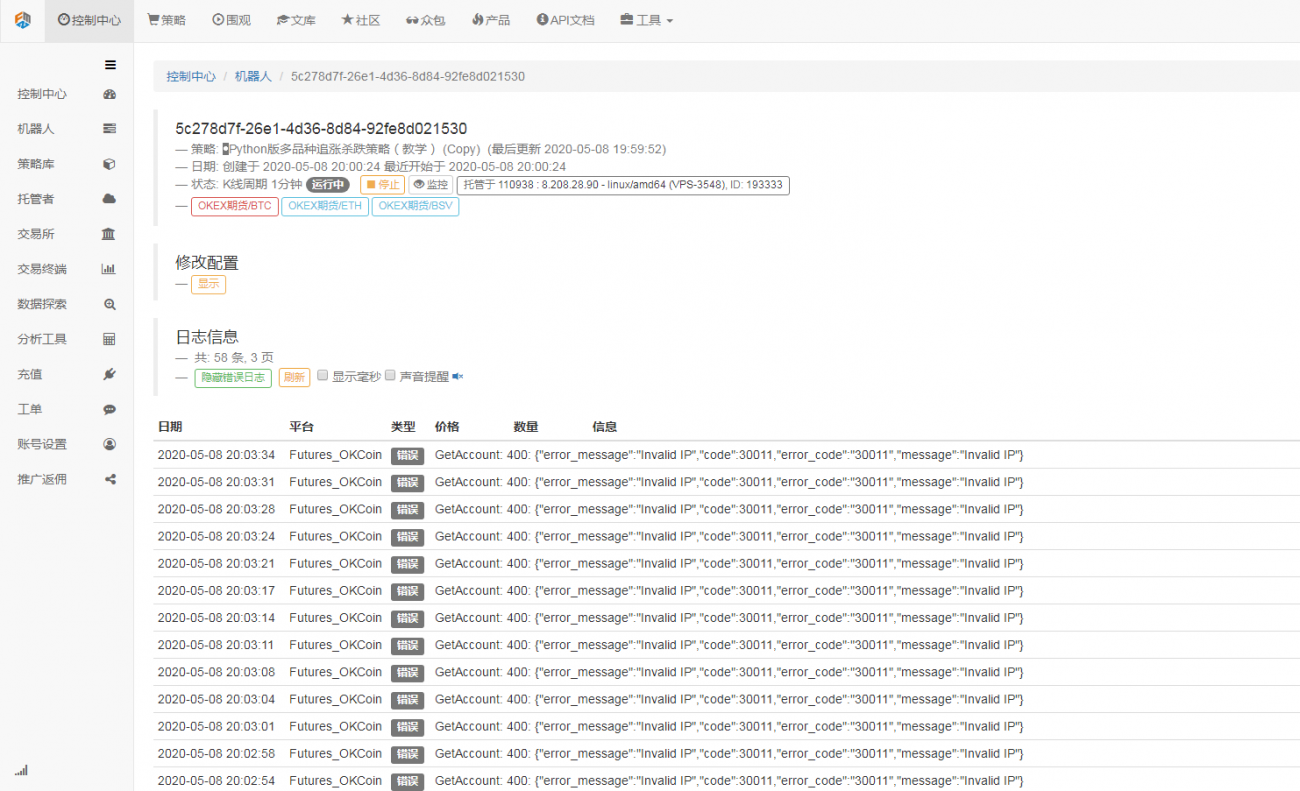
Task: Select the OKEX期货/BTC tag
Action: (234, 206)
